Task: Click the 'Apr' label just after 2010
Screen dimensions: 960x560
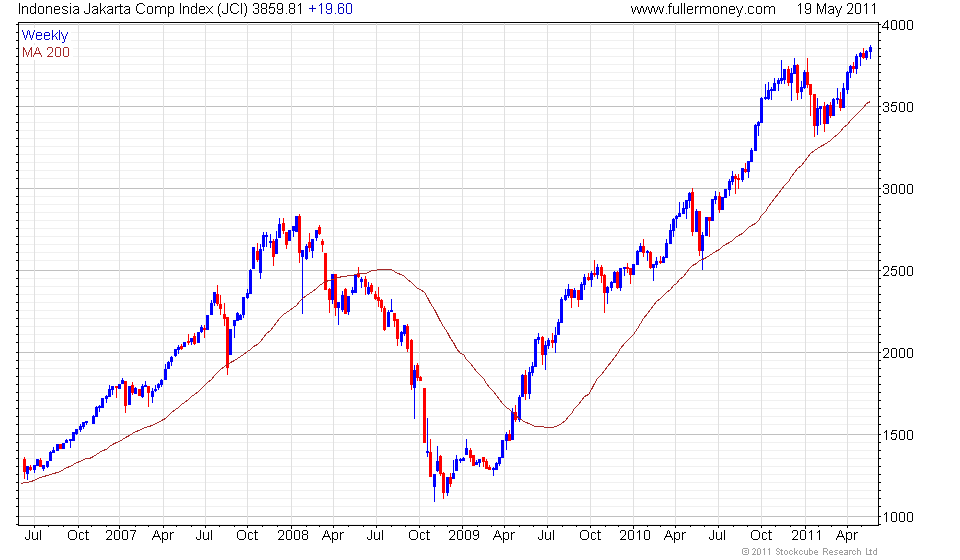Action: pyautogui.click(x=675, y=536)
